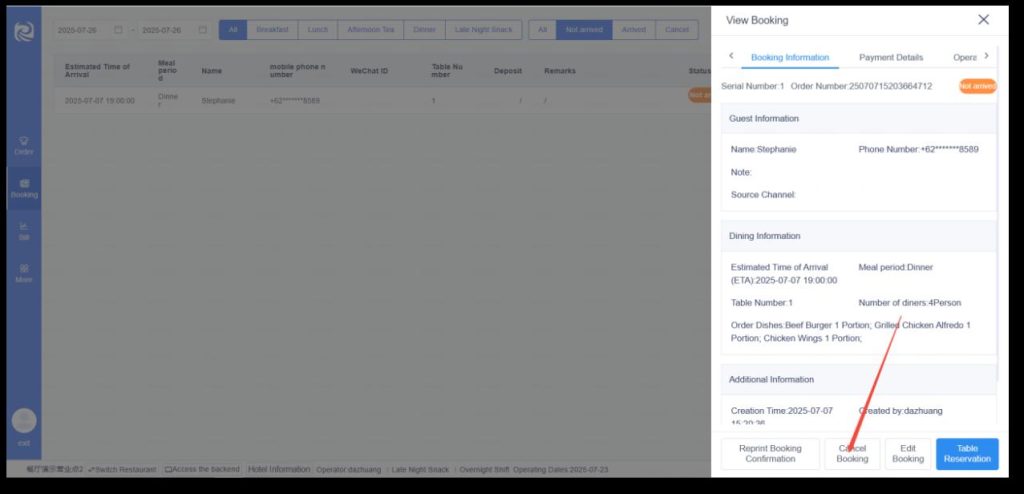This screenshot has height=494, width=1024.
Task: Click the Table Reservation button
Action: point(967,453)
